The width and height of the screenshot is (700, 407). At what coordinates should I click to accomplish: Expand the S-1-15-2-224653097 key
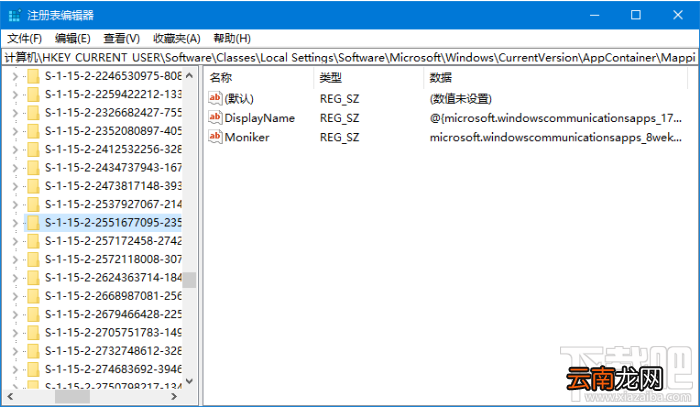pyautogui.click(x=15, y=76)
